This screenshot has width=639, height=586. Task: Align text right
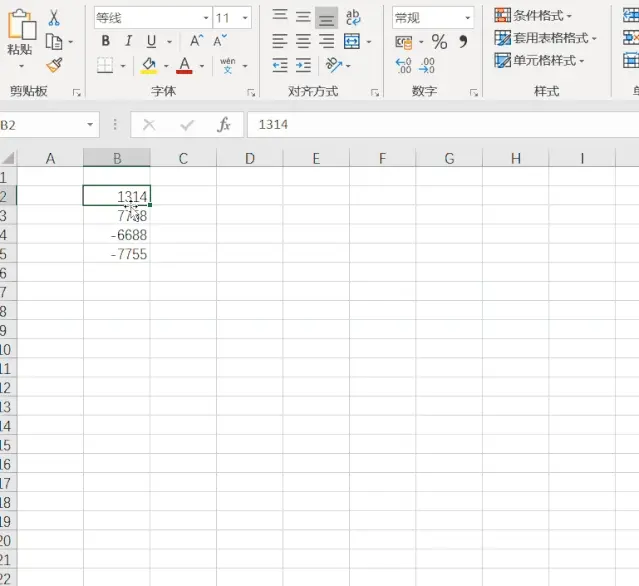326,41
